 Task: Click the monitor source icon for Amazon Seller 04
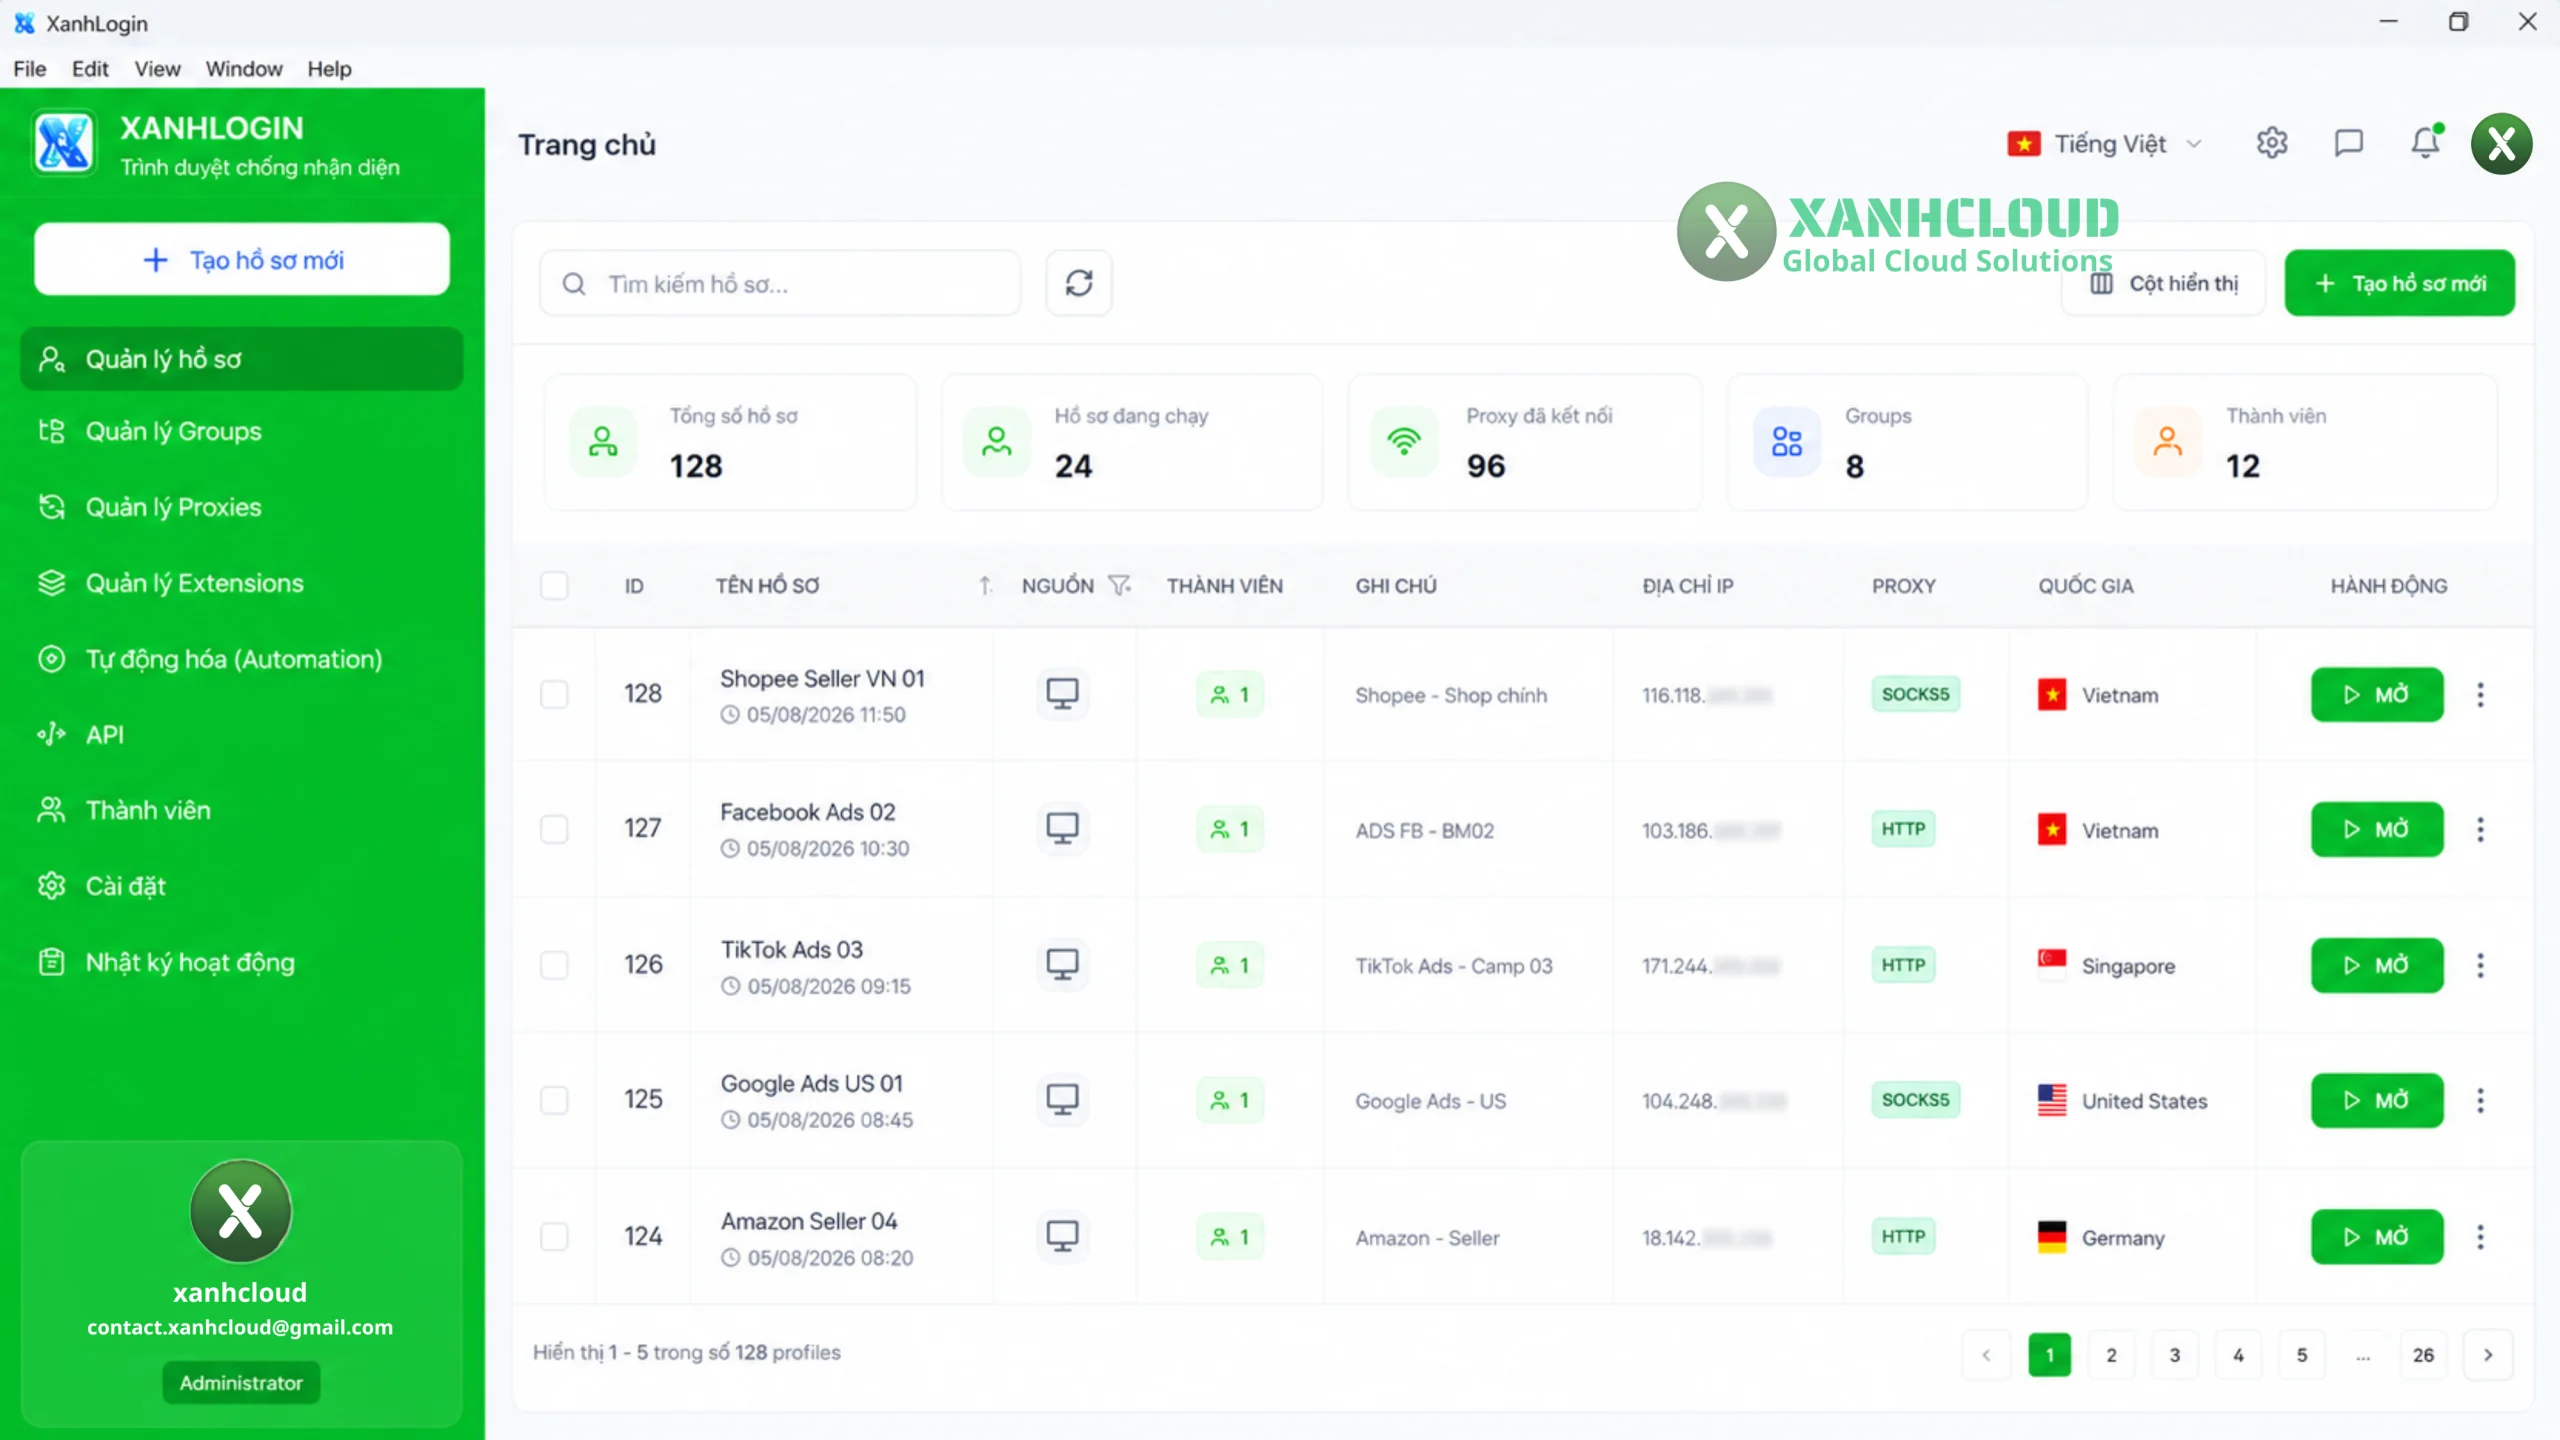tap(1062, 1236)
